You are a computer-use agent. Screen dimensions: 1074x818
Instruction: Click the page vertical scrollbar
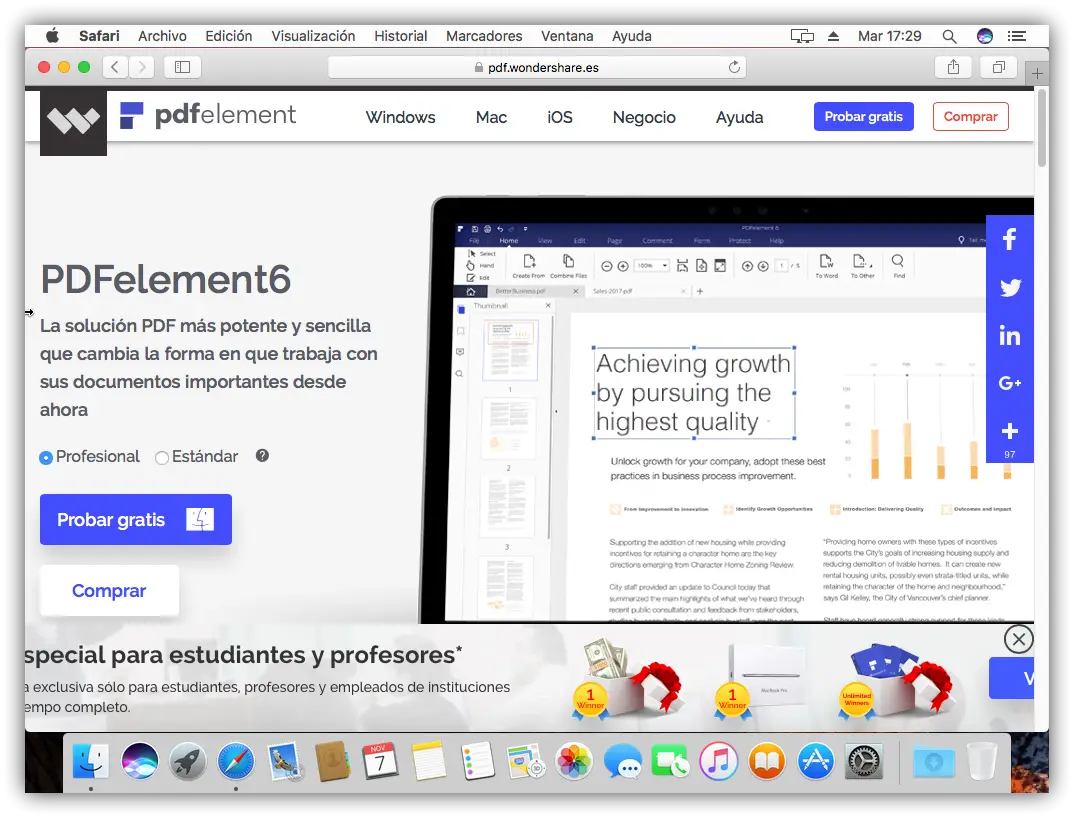[1042, 128]
